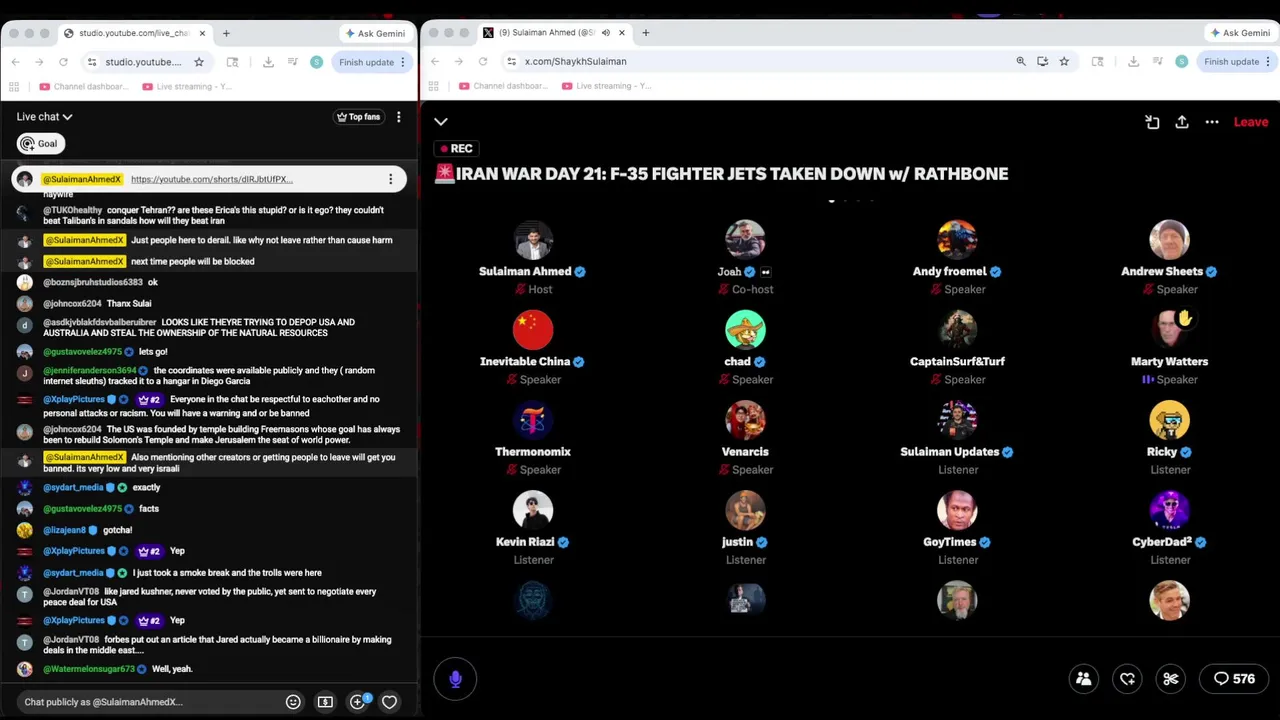Open Live streaming bookmark in Studio window
The height and width of the screenshot is (720, 1280).
tap(187, 86)
